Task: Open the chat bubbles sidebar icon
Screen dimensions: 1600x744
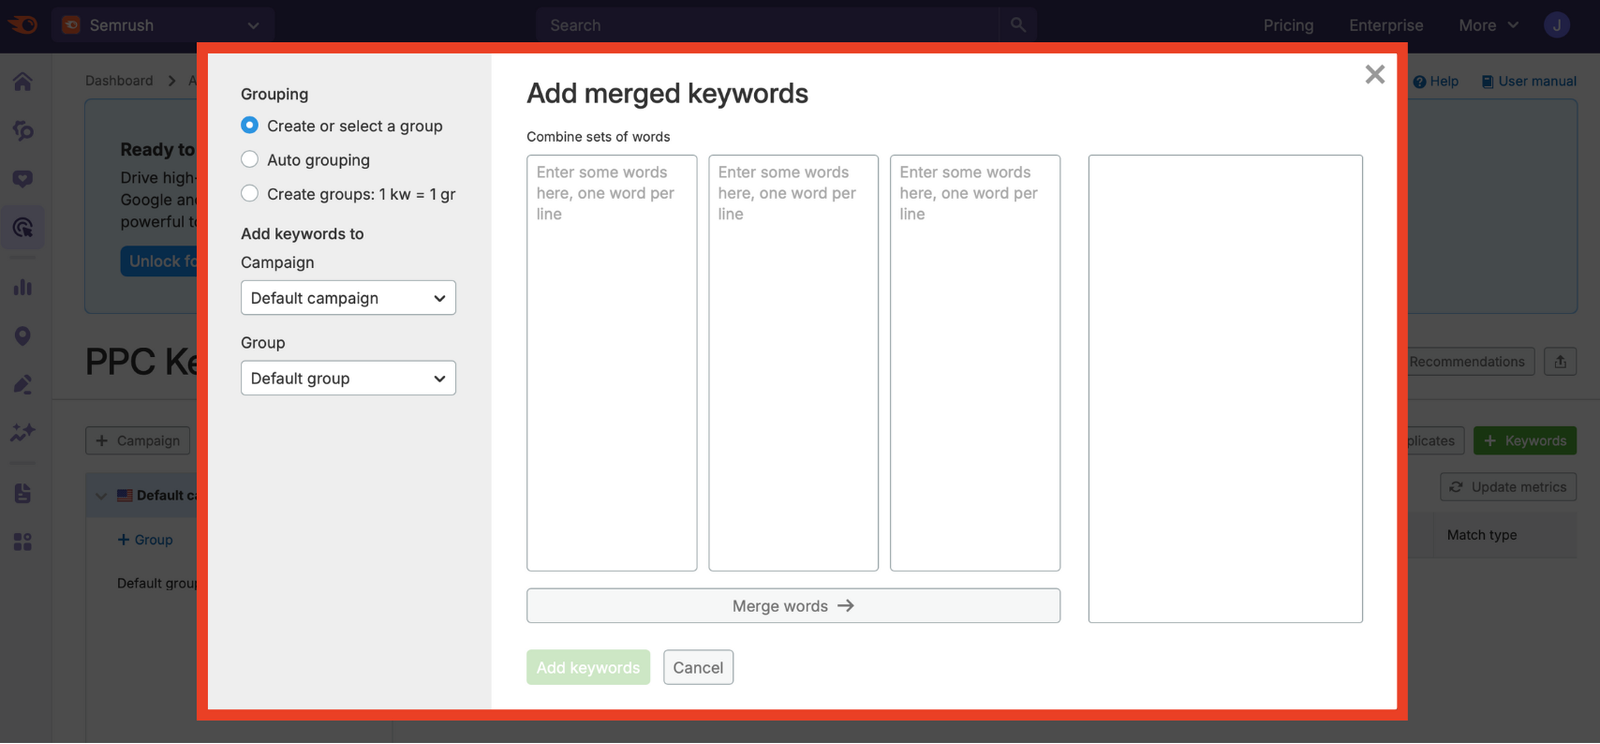Action: click(23, 130)
